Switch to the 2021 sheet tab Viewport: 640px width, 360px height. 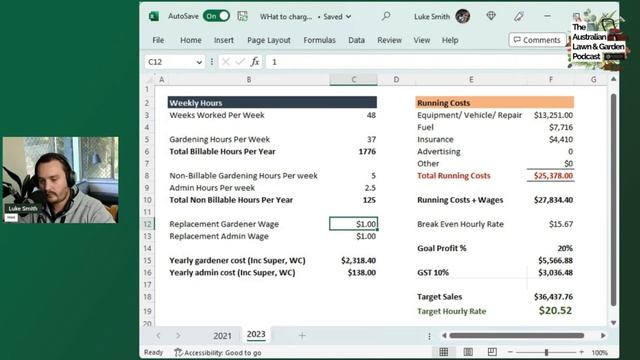(222, 336)
